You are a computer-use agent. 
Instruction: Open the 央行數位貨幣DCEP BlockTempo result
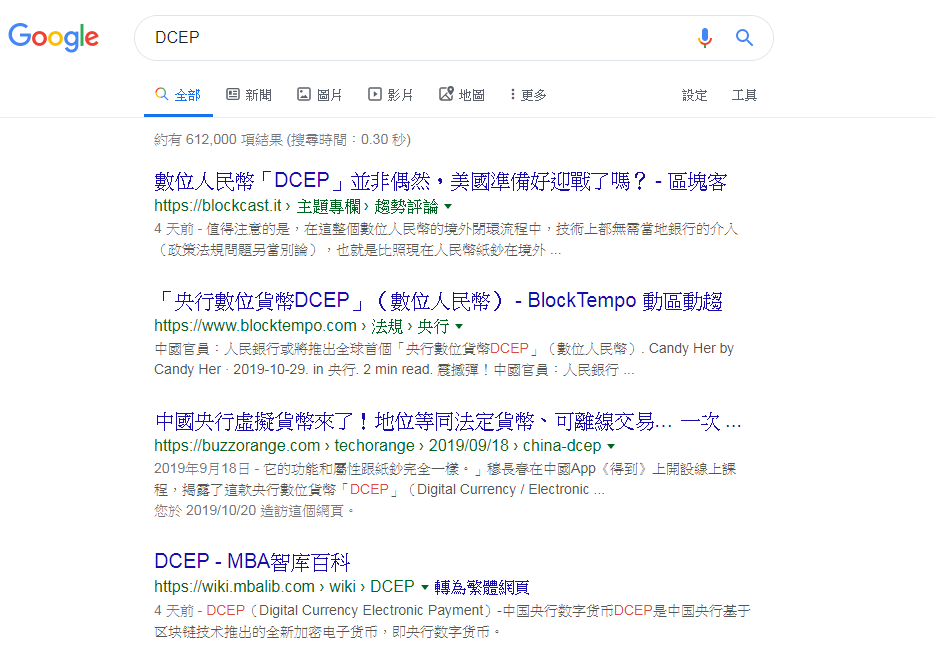[x=438, y=301]
